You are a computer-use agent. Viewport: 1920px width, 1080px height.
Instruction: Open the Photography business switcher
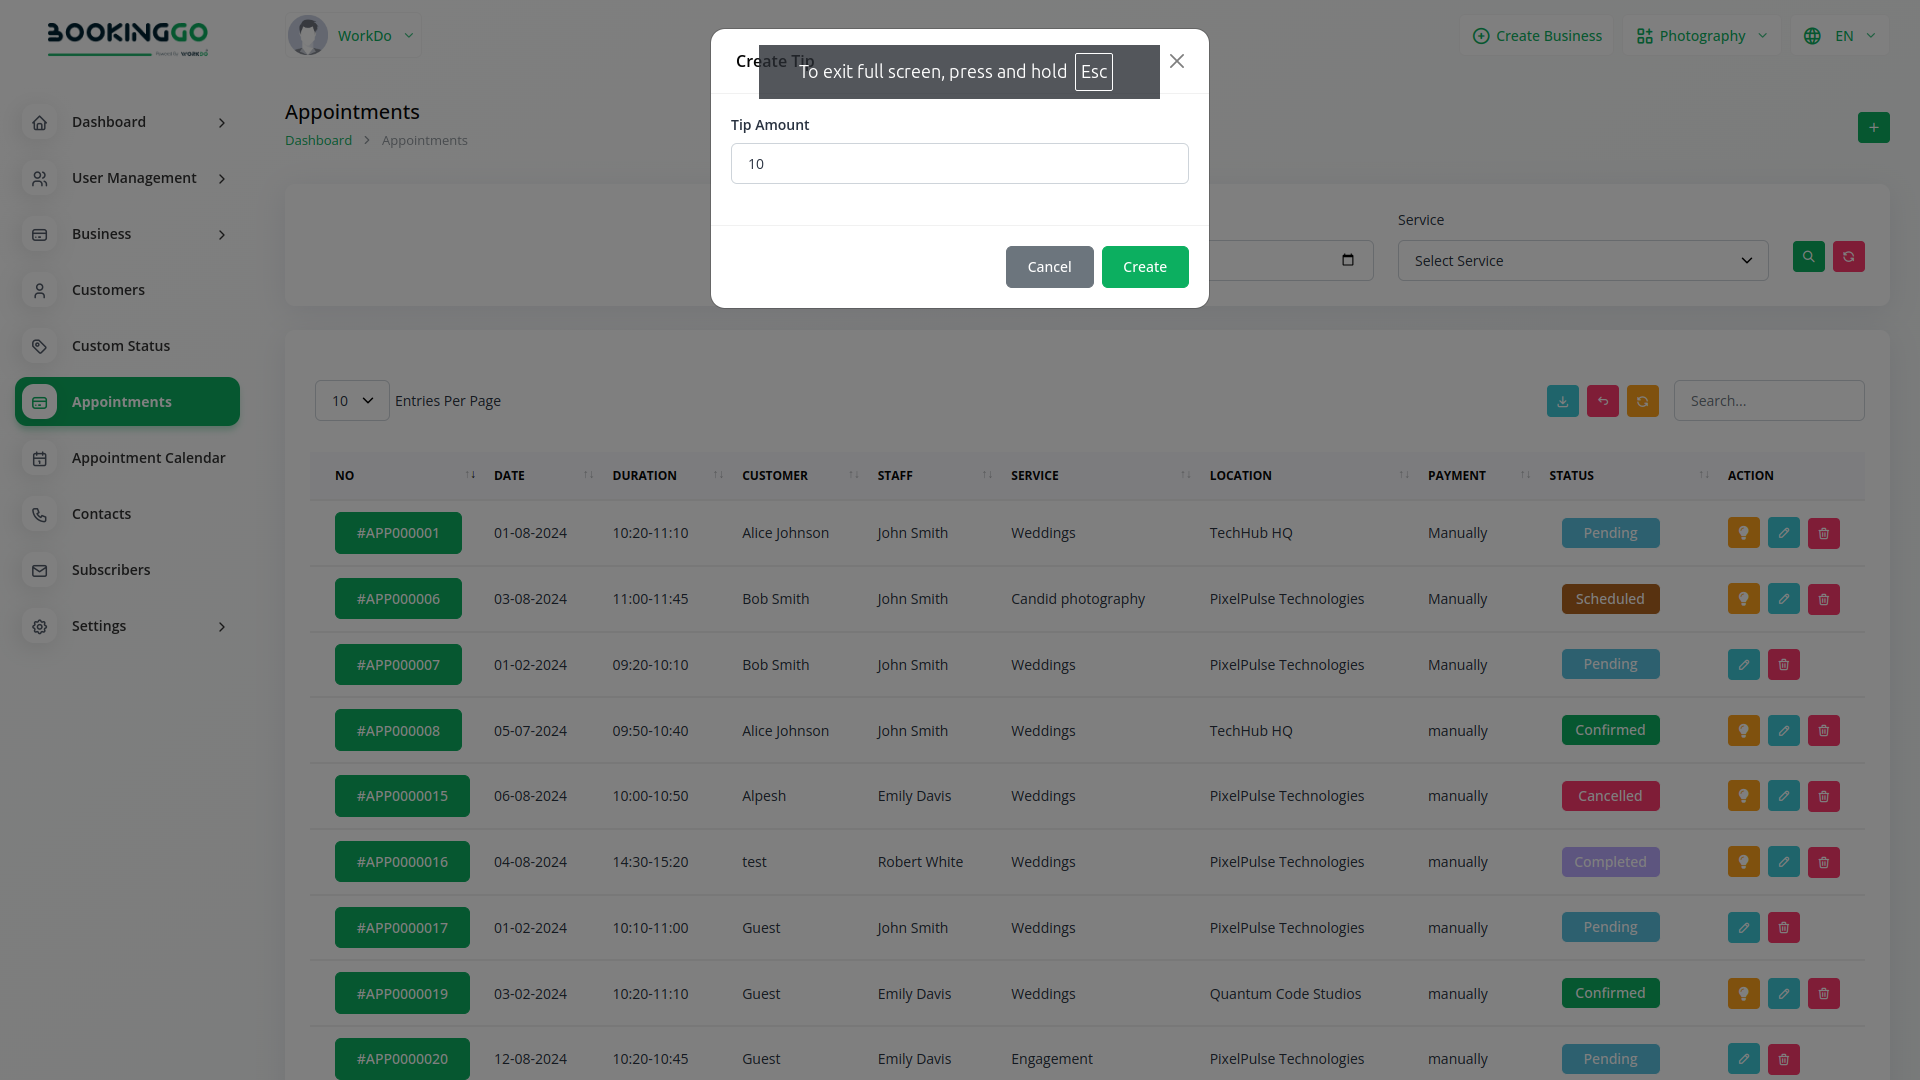coord(1701,36)
